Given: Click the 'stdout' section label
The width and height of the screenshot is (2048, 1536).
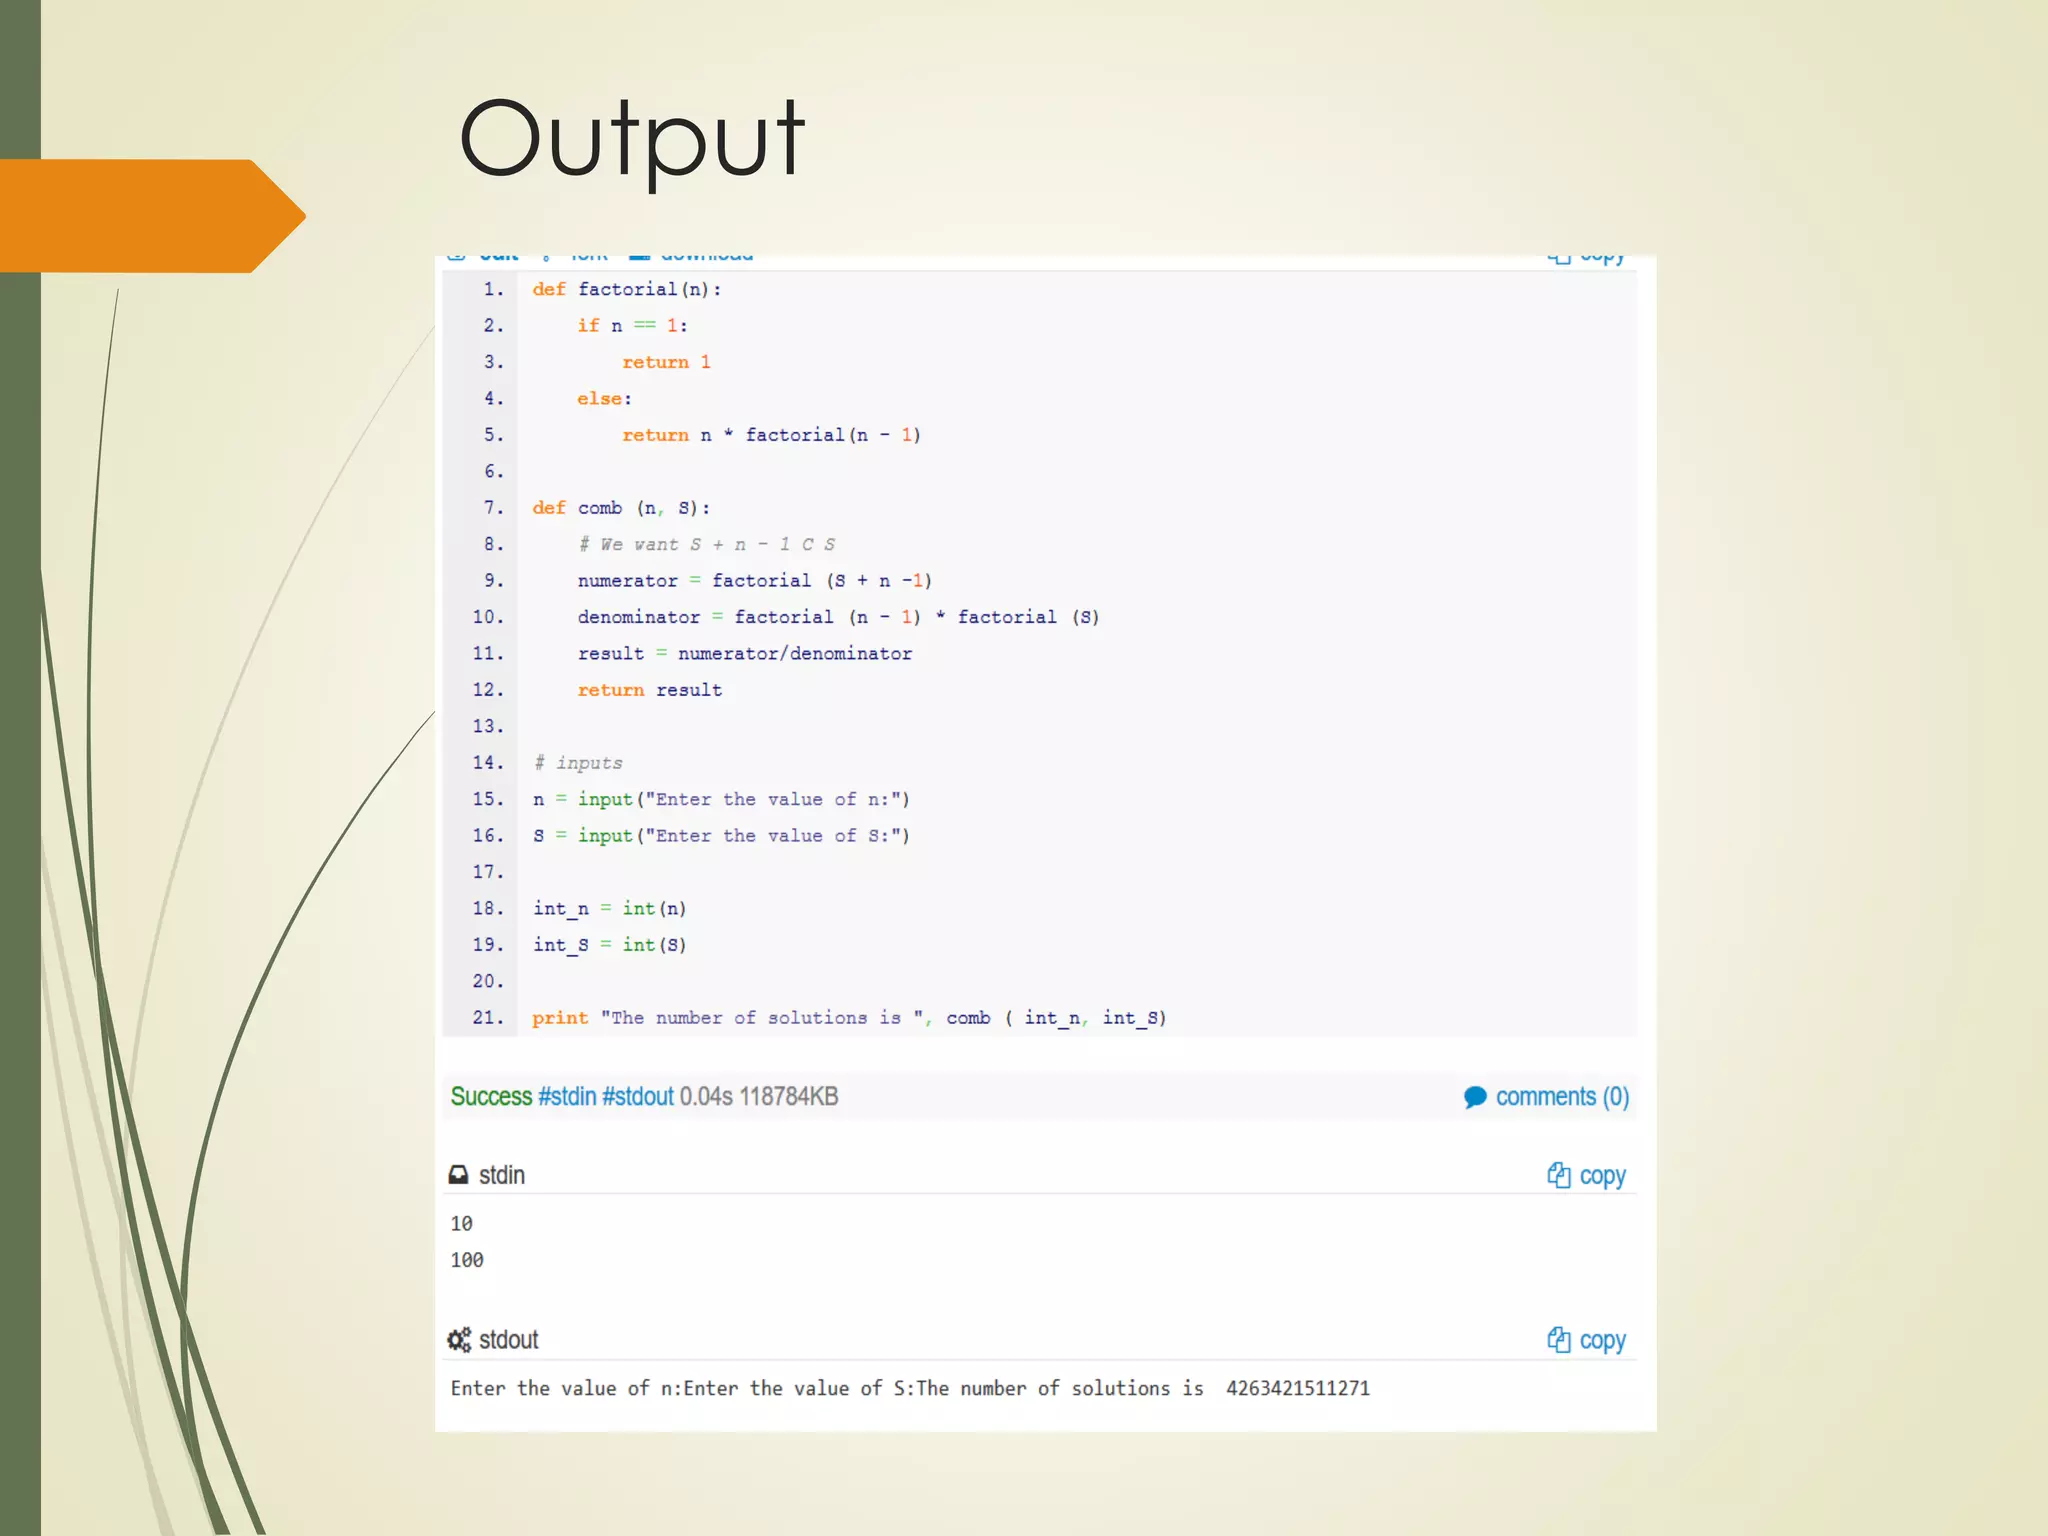Looking at the screenshot, I should [509, 1340].
